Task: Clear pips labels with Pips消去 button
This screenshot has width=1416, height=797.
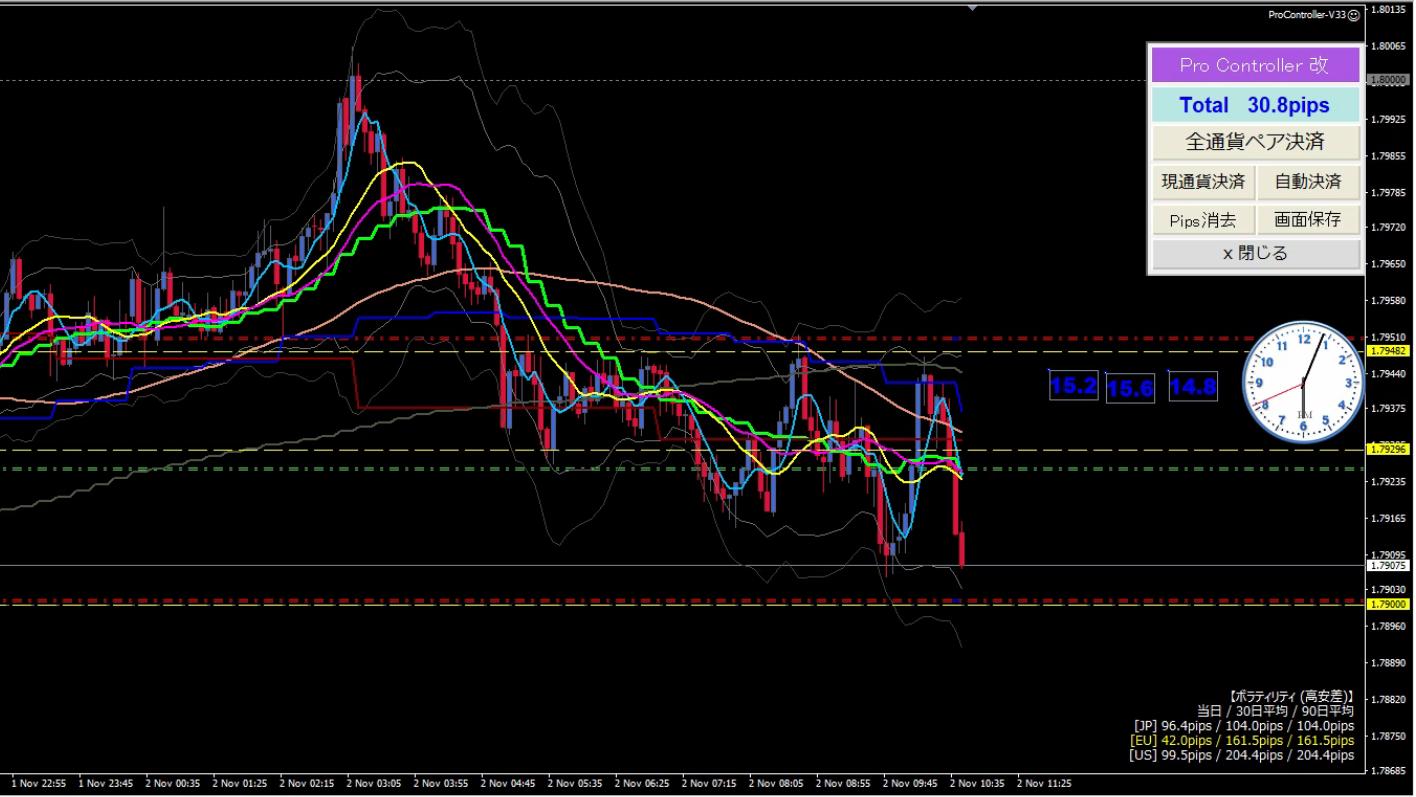Action: pos(1203,220)
